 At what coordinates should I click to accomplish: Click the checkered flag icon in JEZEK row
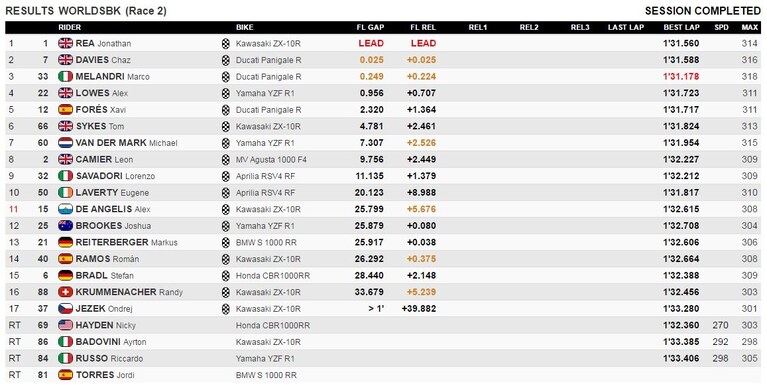click(226, 309)
